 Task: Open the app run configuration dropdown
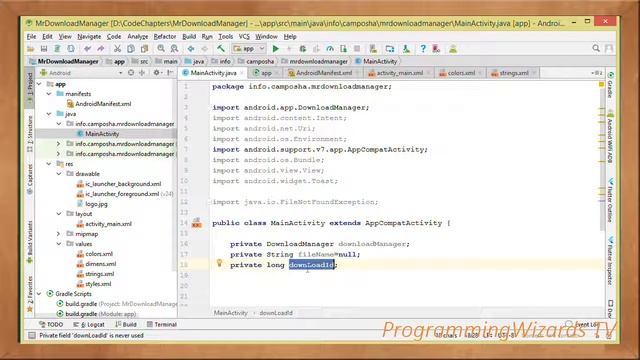249,49
